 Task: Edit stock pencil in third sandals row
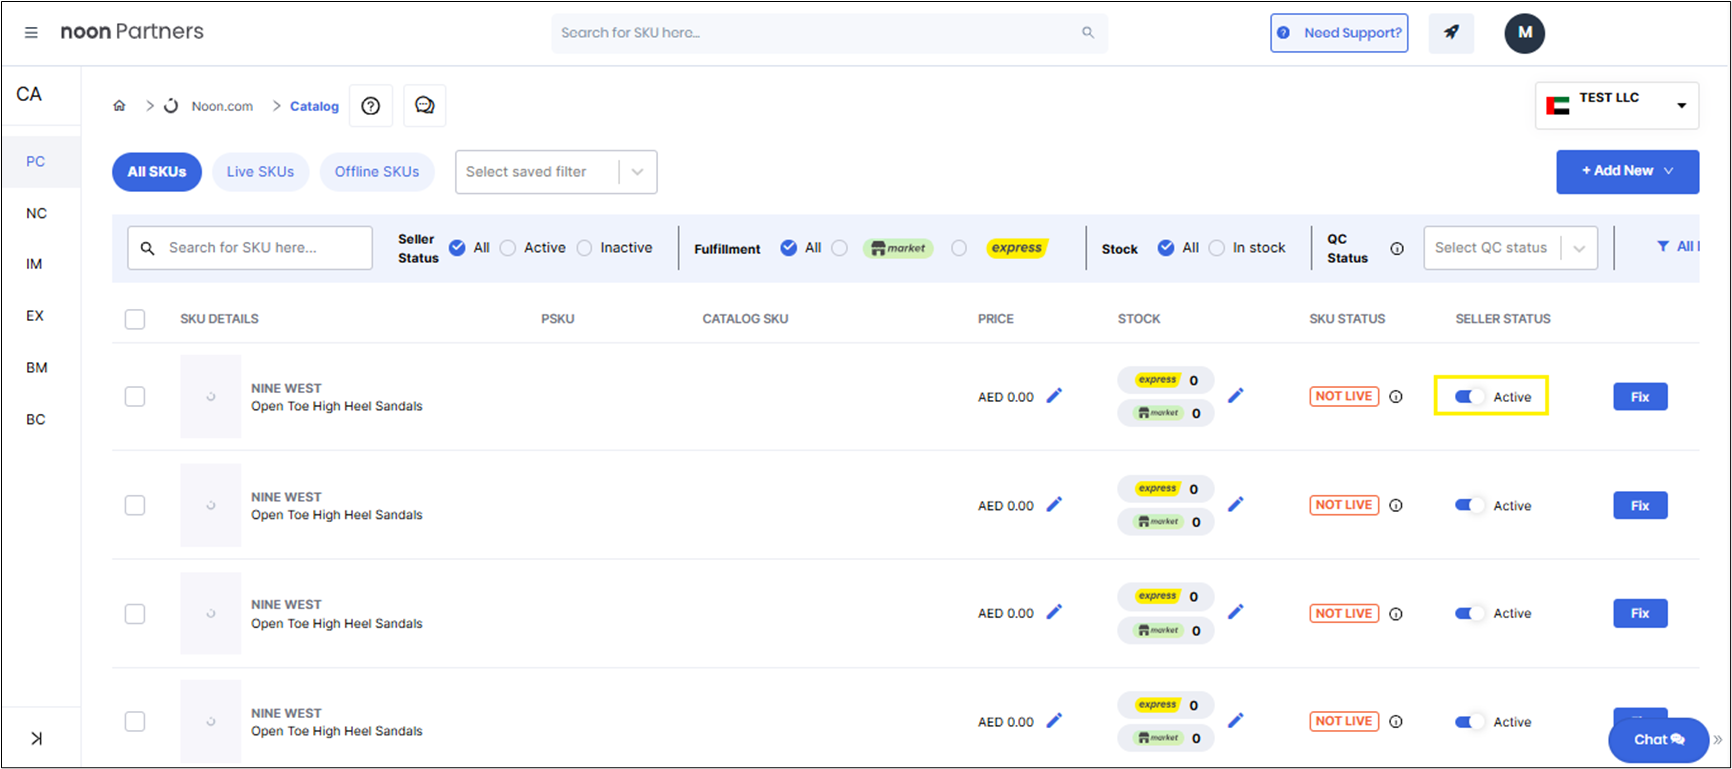(1236, 612)
